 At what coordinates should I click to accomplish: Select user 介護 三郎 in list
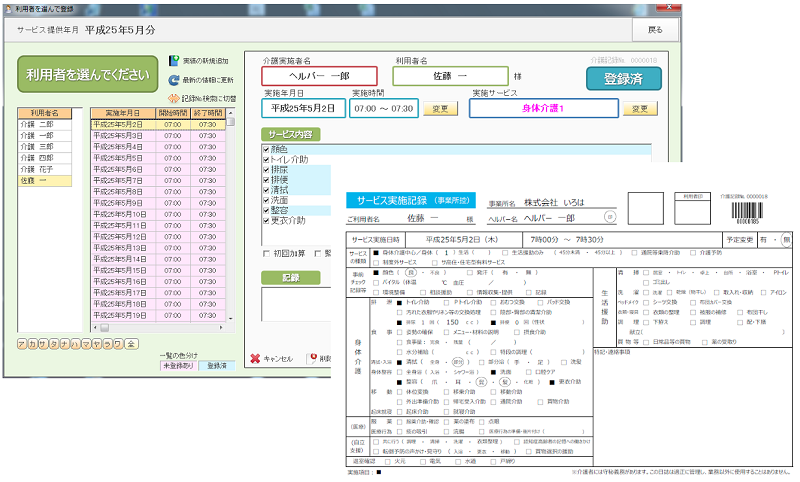(x=44, y=147)
